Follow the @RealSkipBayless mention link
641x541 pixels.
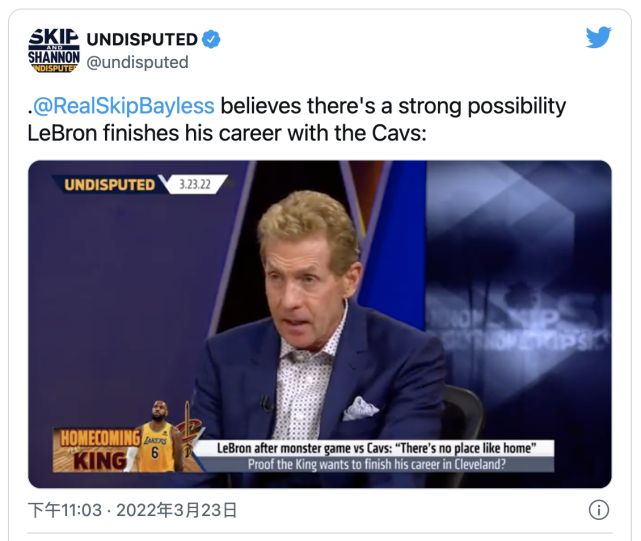(123, 106)
